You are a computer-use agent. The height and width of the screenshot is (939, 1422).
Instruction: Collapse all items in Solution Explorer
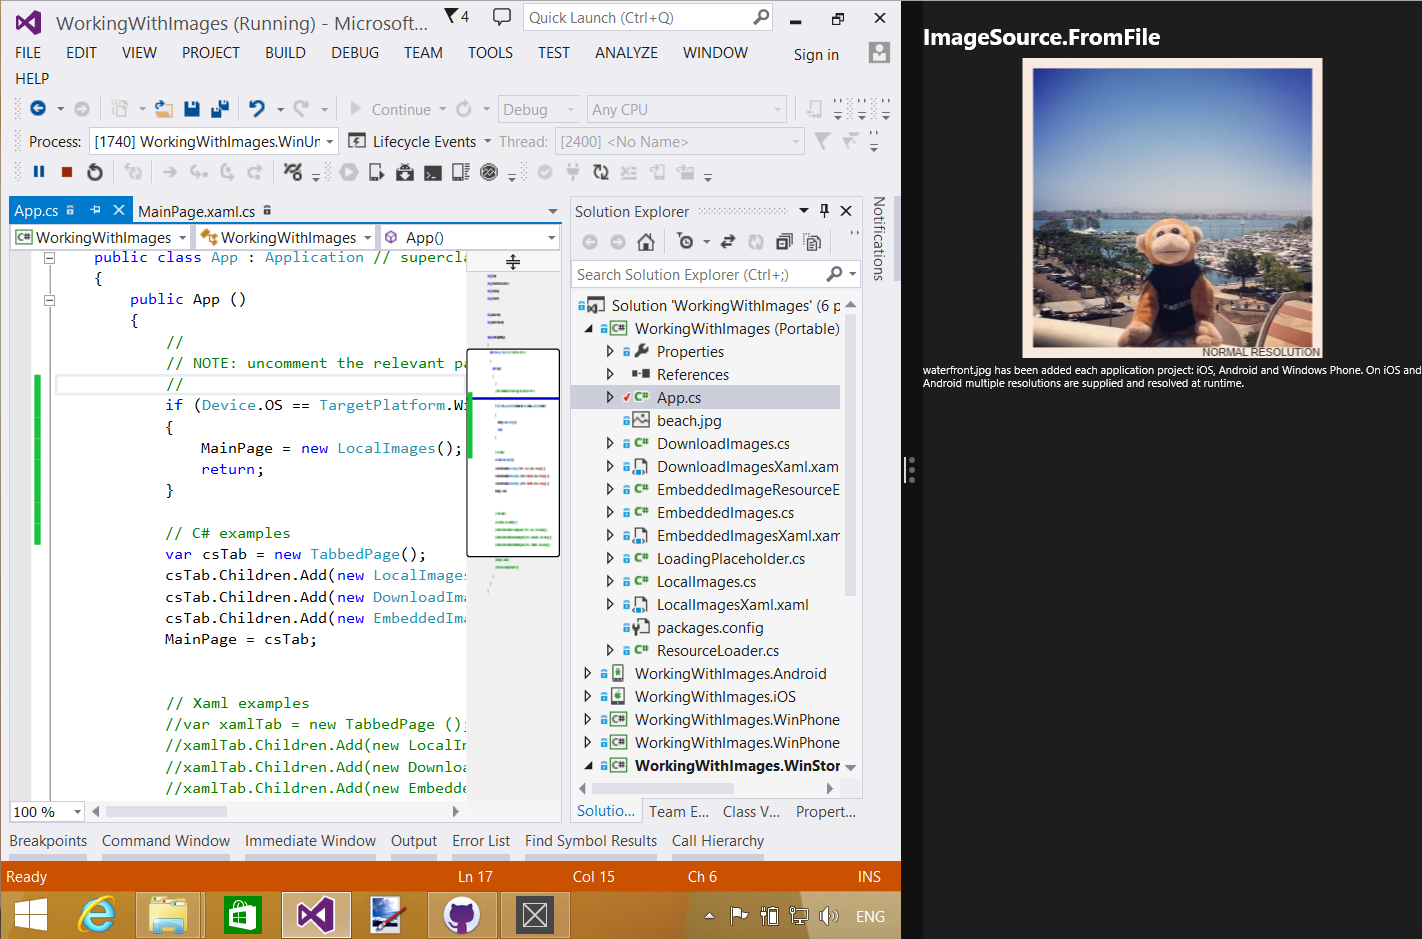[x=784, y=242]
